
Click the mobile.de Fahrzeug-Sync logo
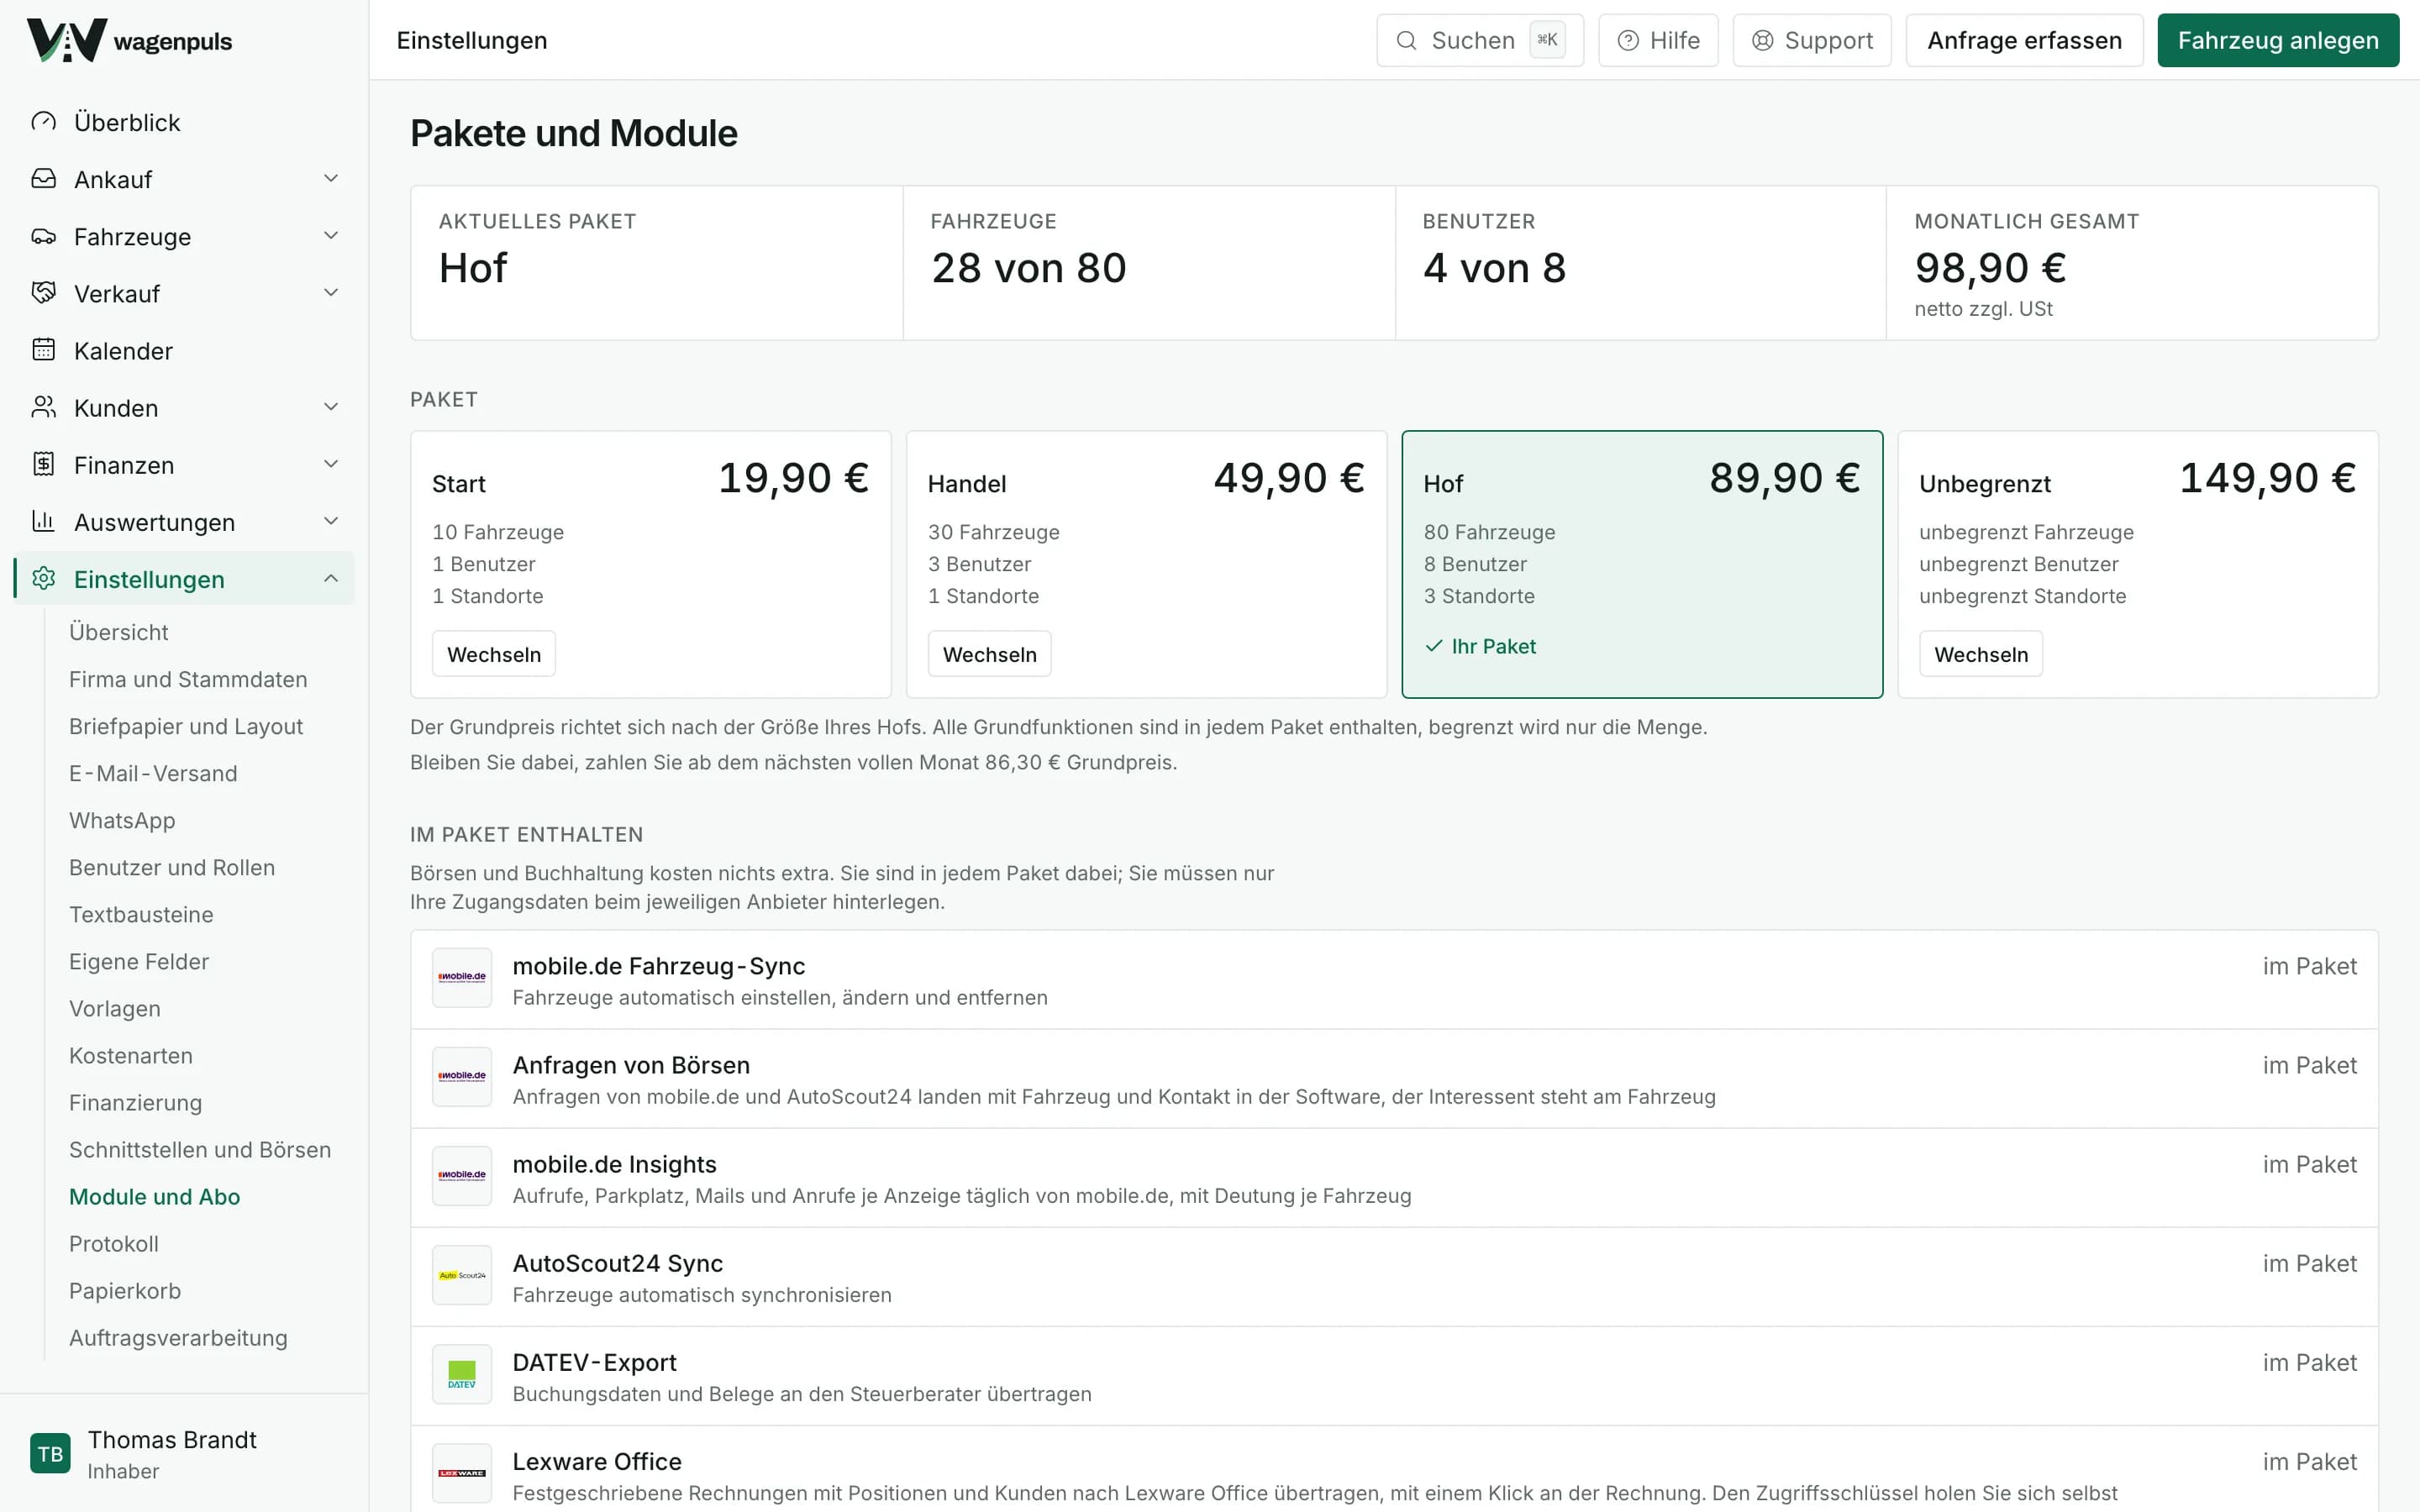click(462, 978)
